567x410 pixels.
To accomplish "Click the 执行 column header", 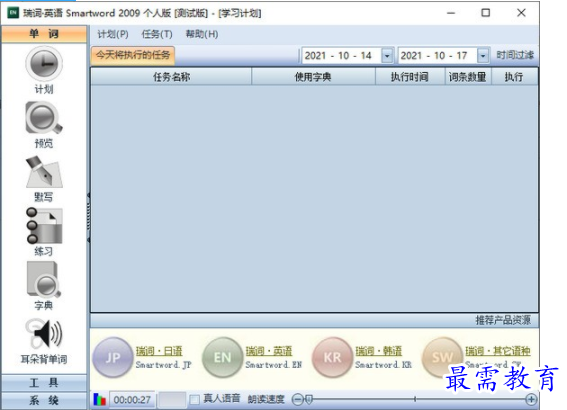I will click(x=514, y=77).
